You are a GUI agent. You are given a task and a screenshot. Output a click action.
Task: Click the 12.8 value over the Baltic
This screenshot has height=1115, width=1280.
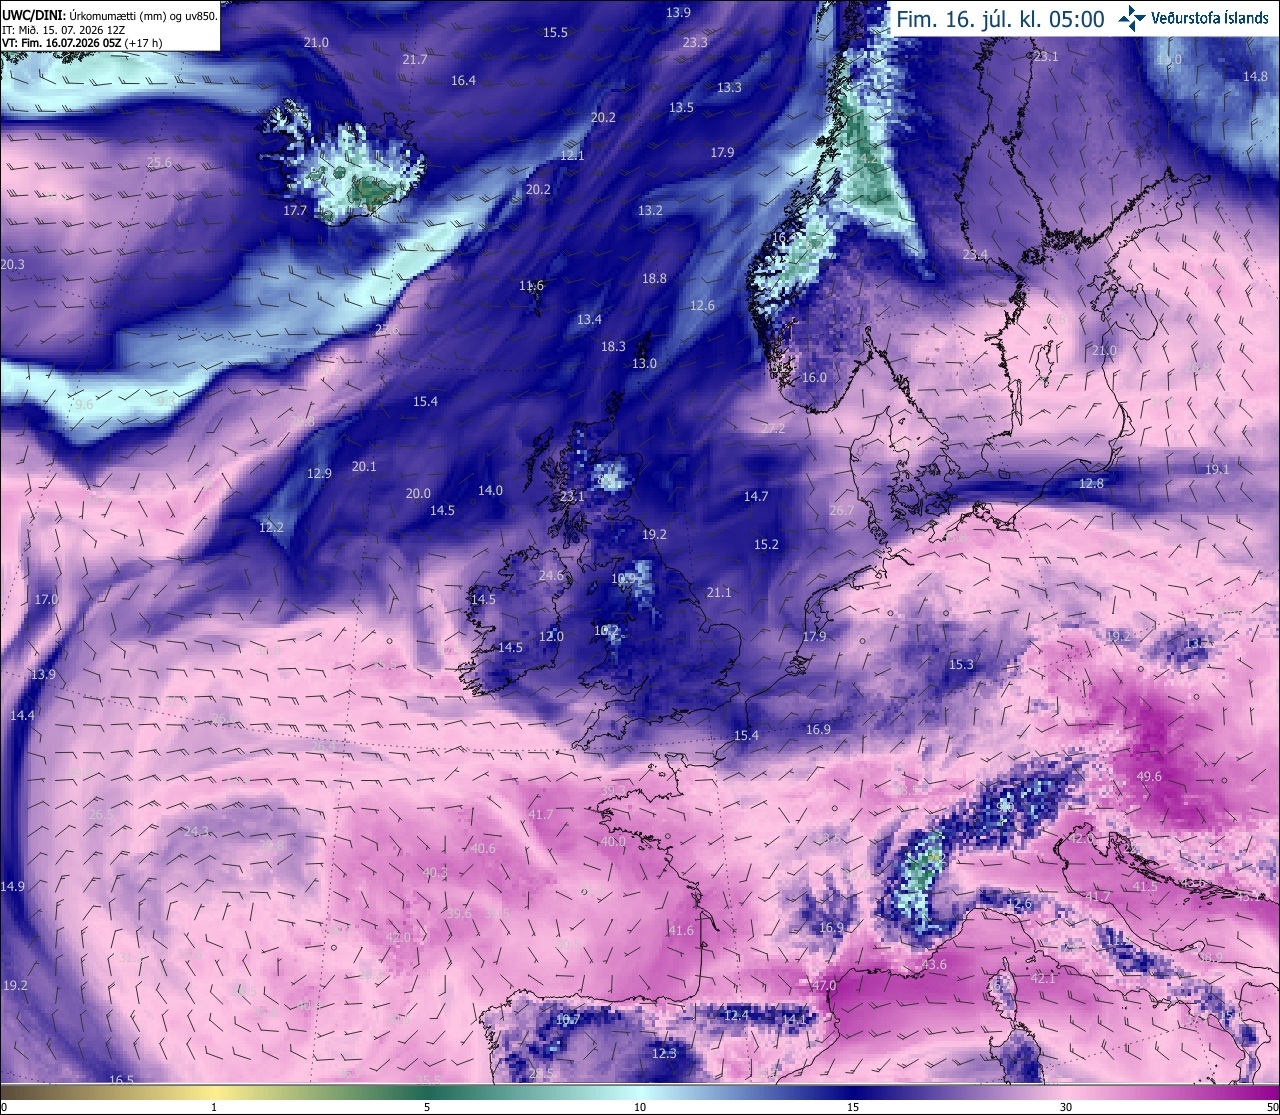[1091, 483]
